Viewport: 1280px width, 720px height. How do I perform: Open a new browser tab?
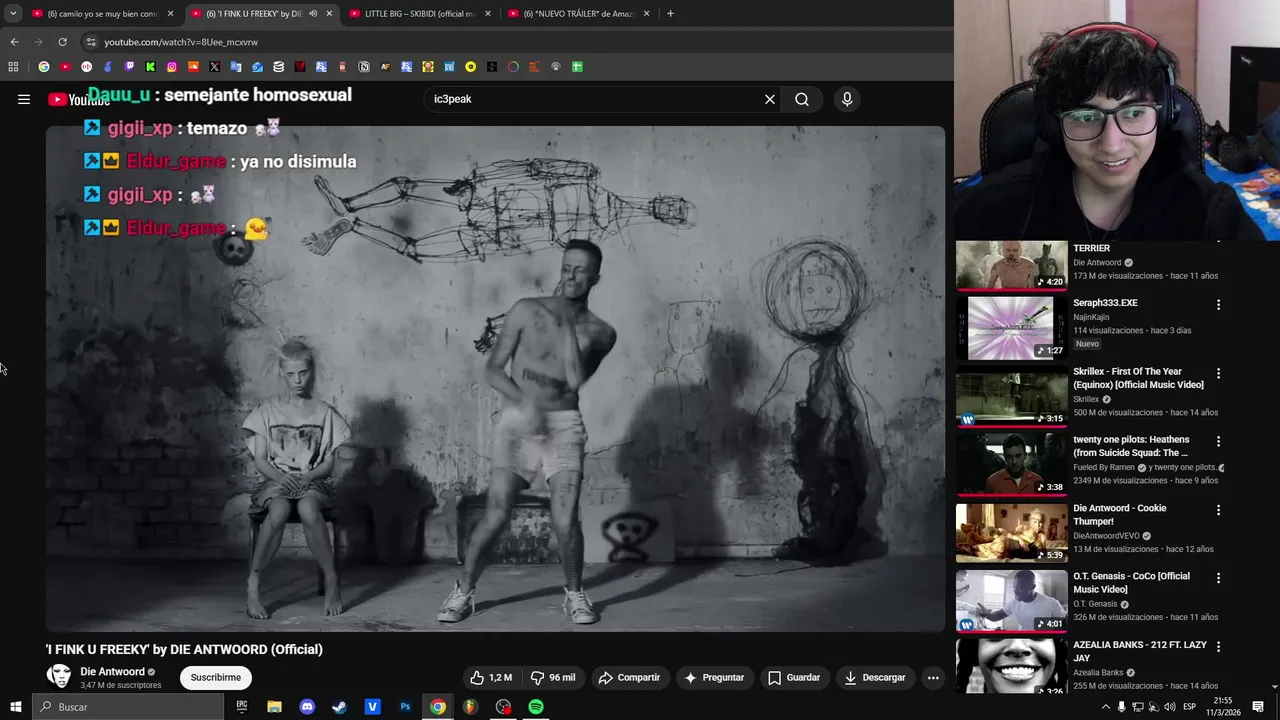pos(670,14)
